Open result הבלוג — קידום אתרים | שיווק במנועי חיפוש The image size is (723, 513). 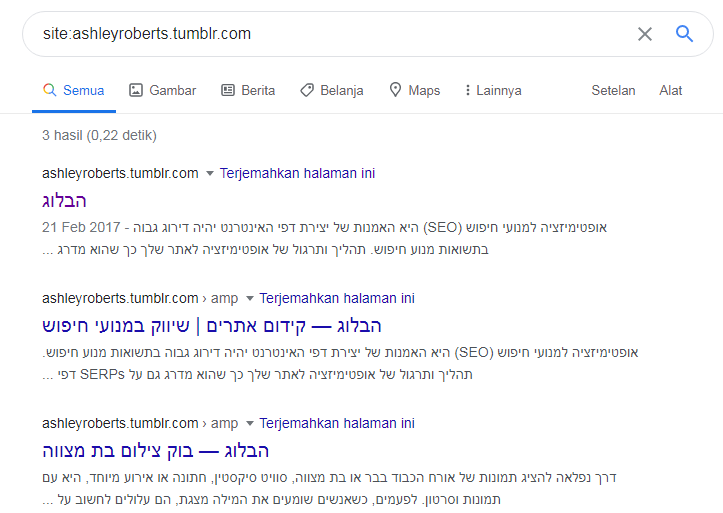point(212,326)
